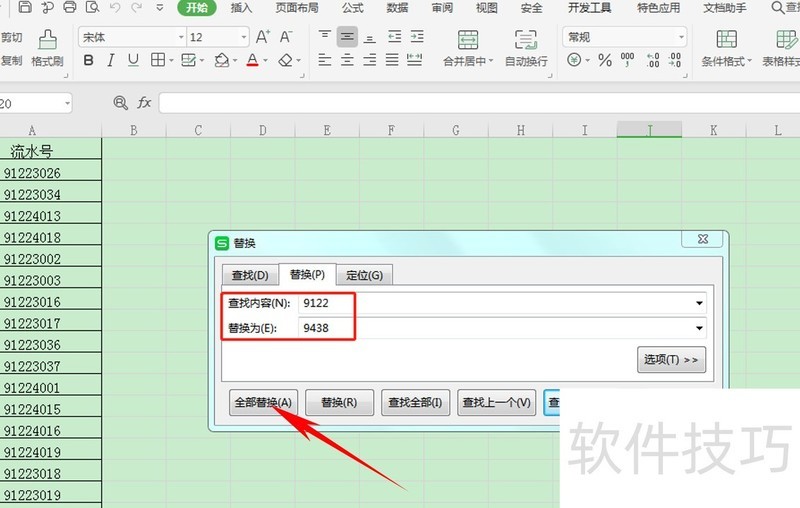Expand find content (查找内容) history dropdown
The width and height of the screenshot is (800, 508).
tap(699, 303)
